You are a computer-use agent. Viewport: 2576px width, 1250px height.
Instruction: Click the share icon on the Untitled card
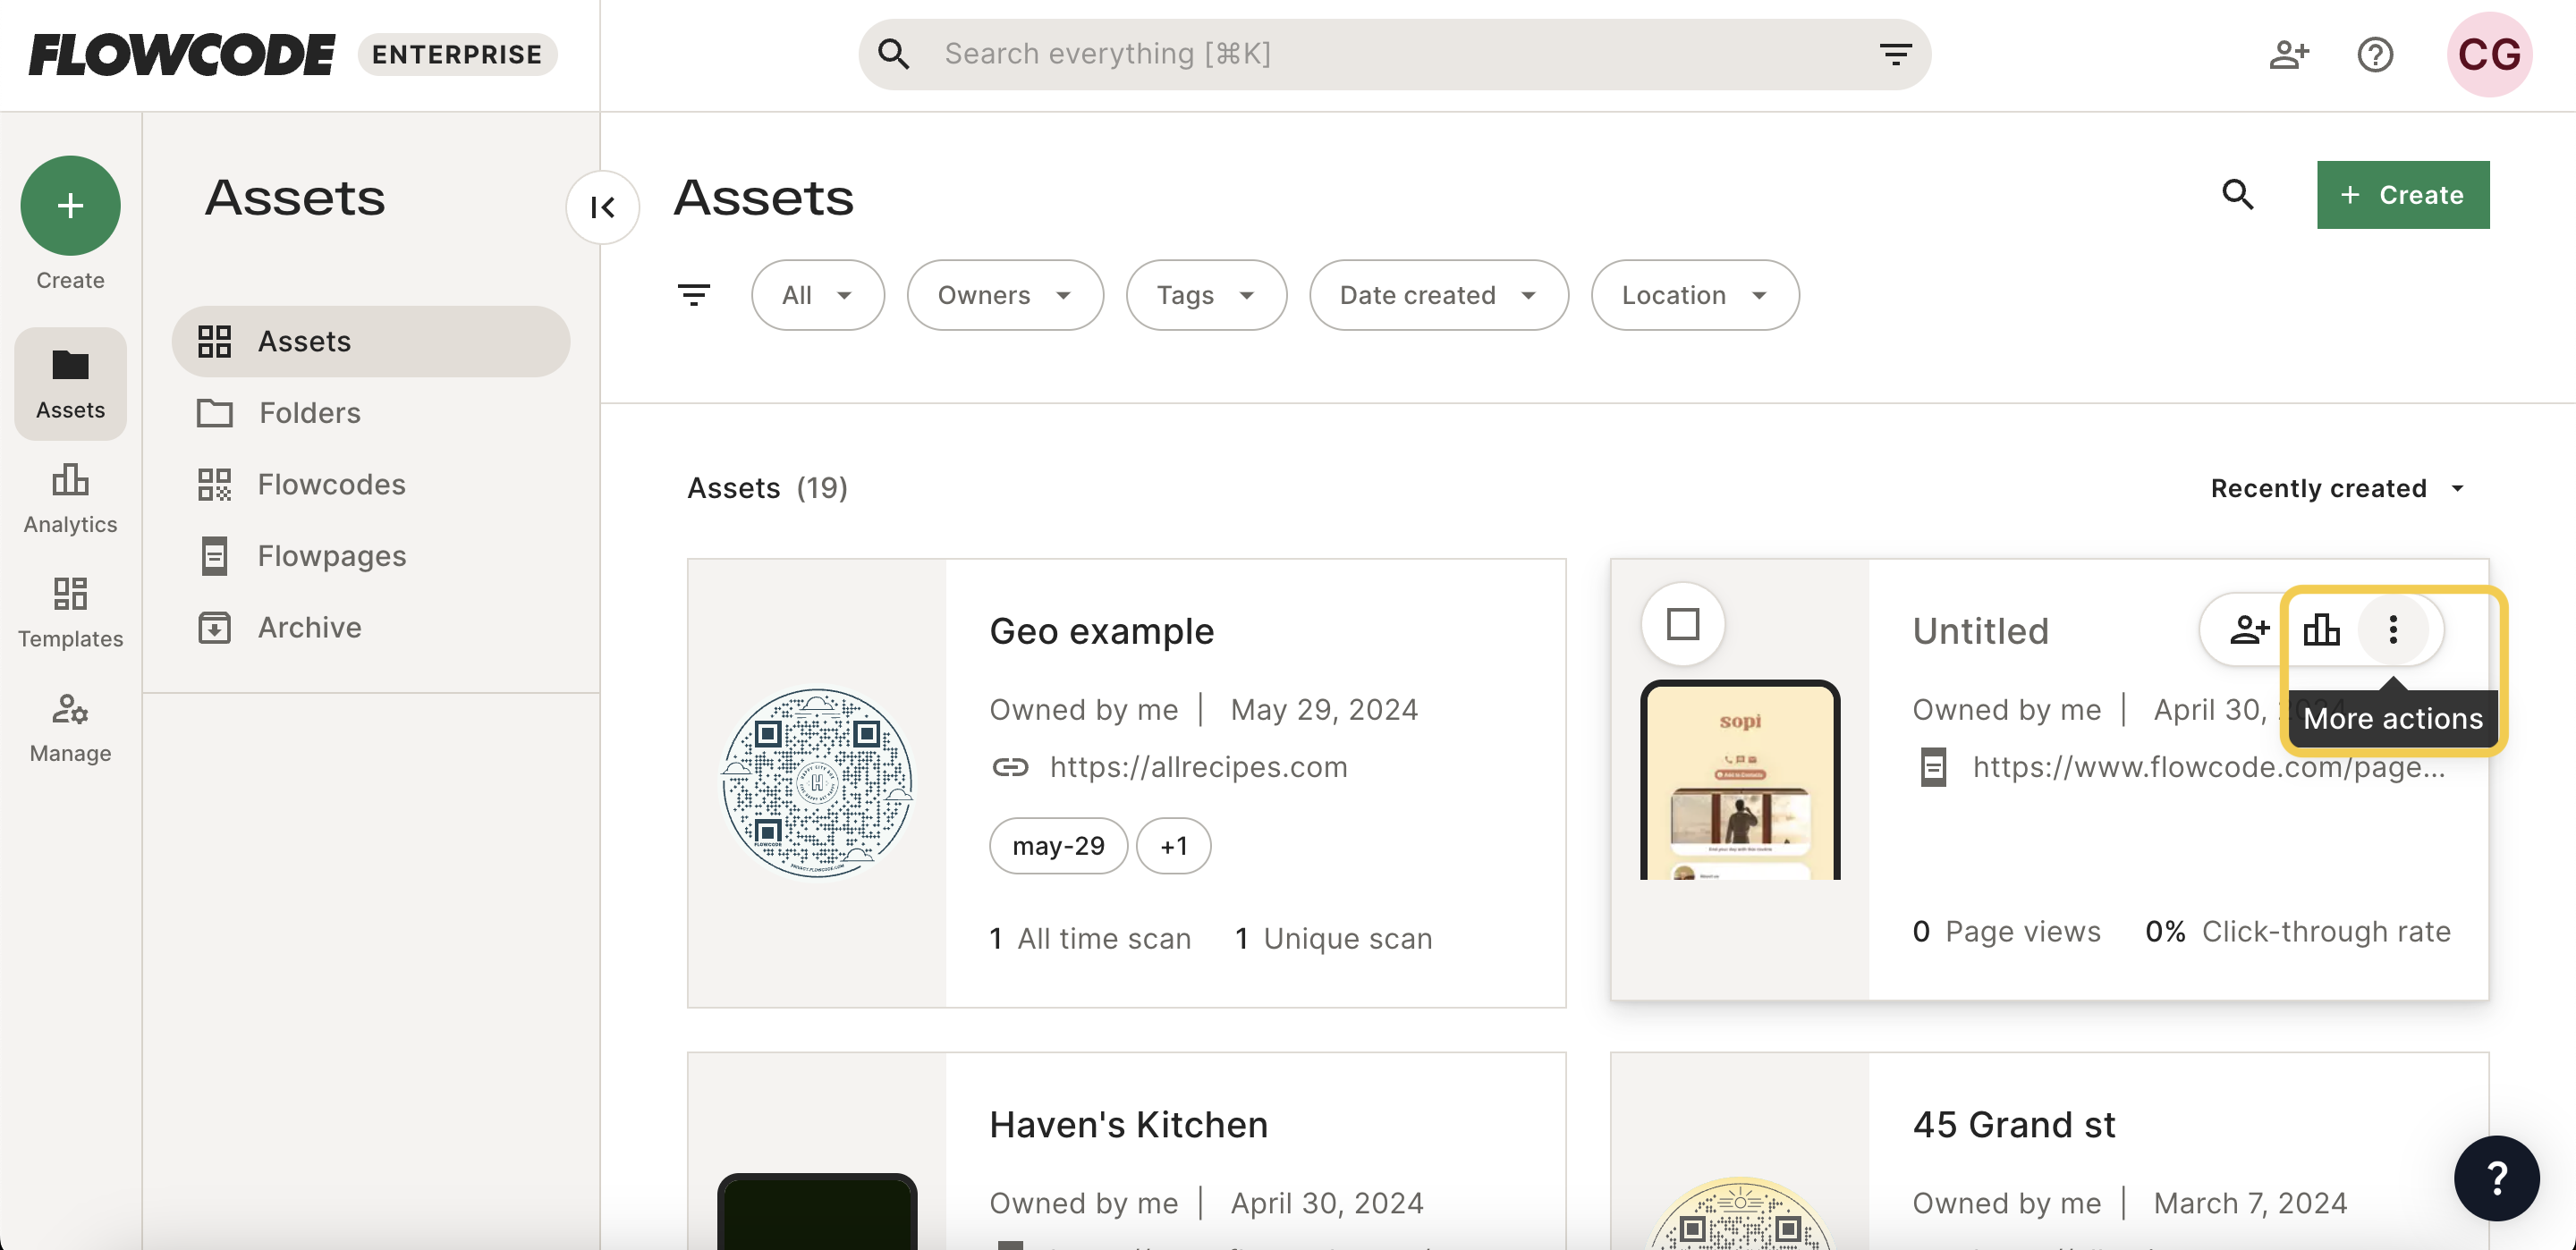2250,629
